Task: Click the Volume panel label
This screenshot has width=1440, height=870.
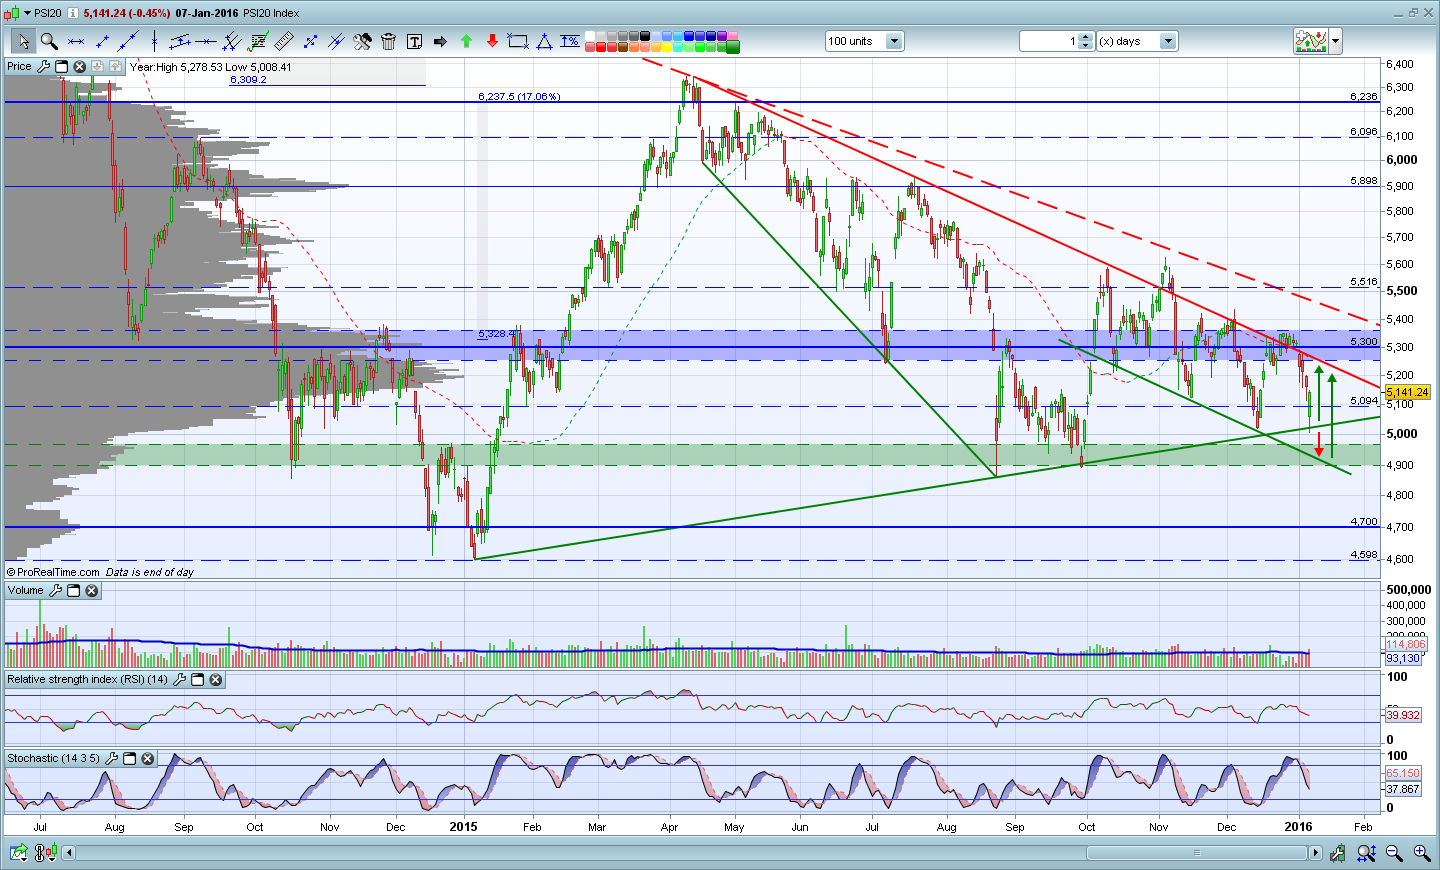Action: coord(26,591)
